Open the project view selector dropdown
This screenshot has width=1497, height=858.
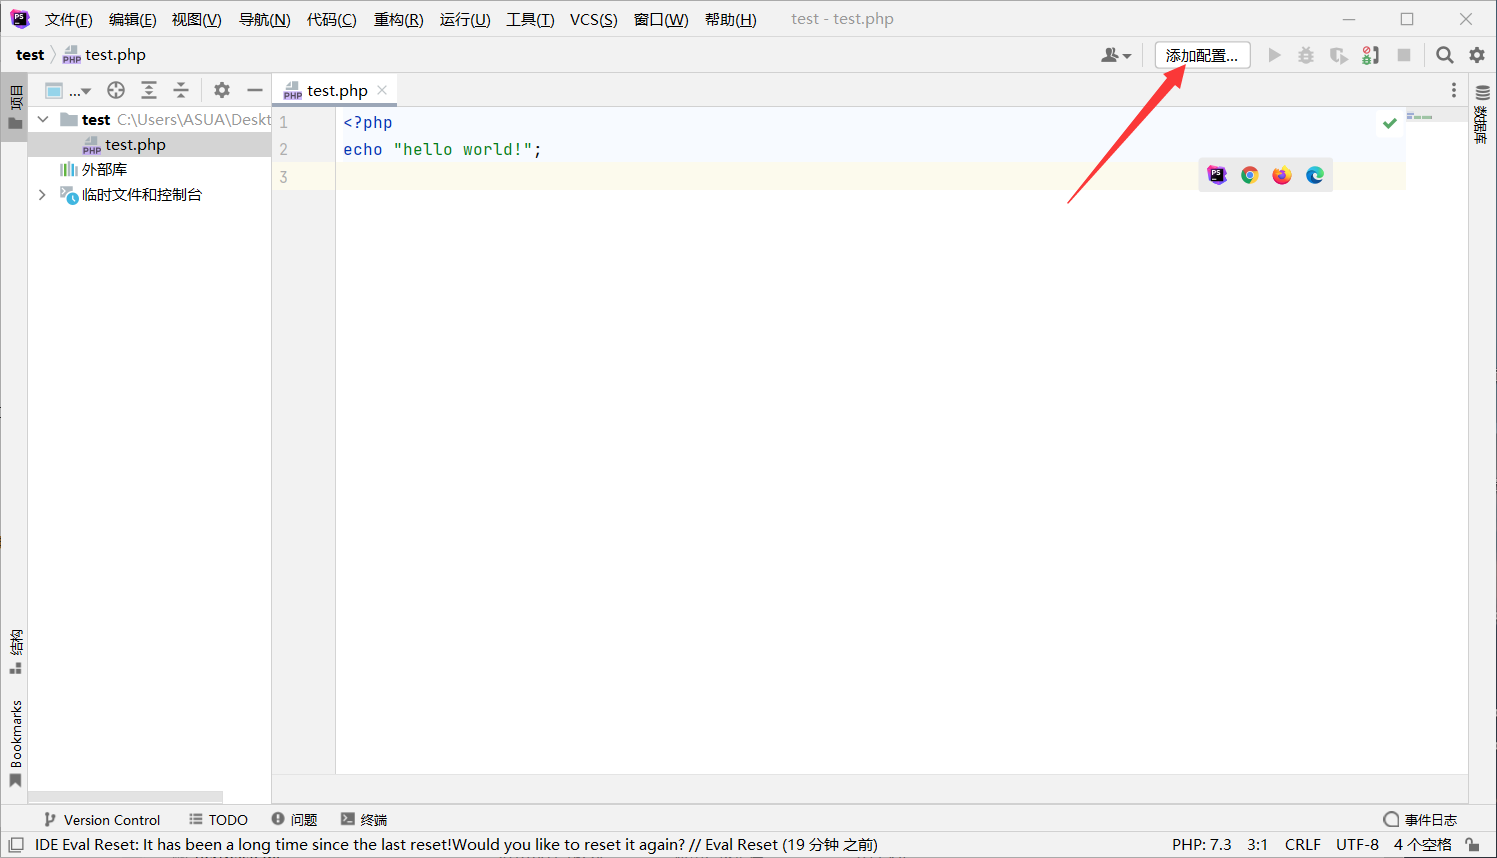tap(68, 90)
